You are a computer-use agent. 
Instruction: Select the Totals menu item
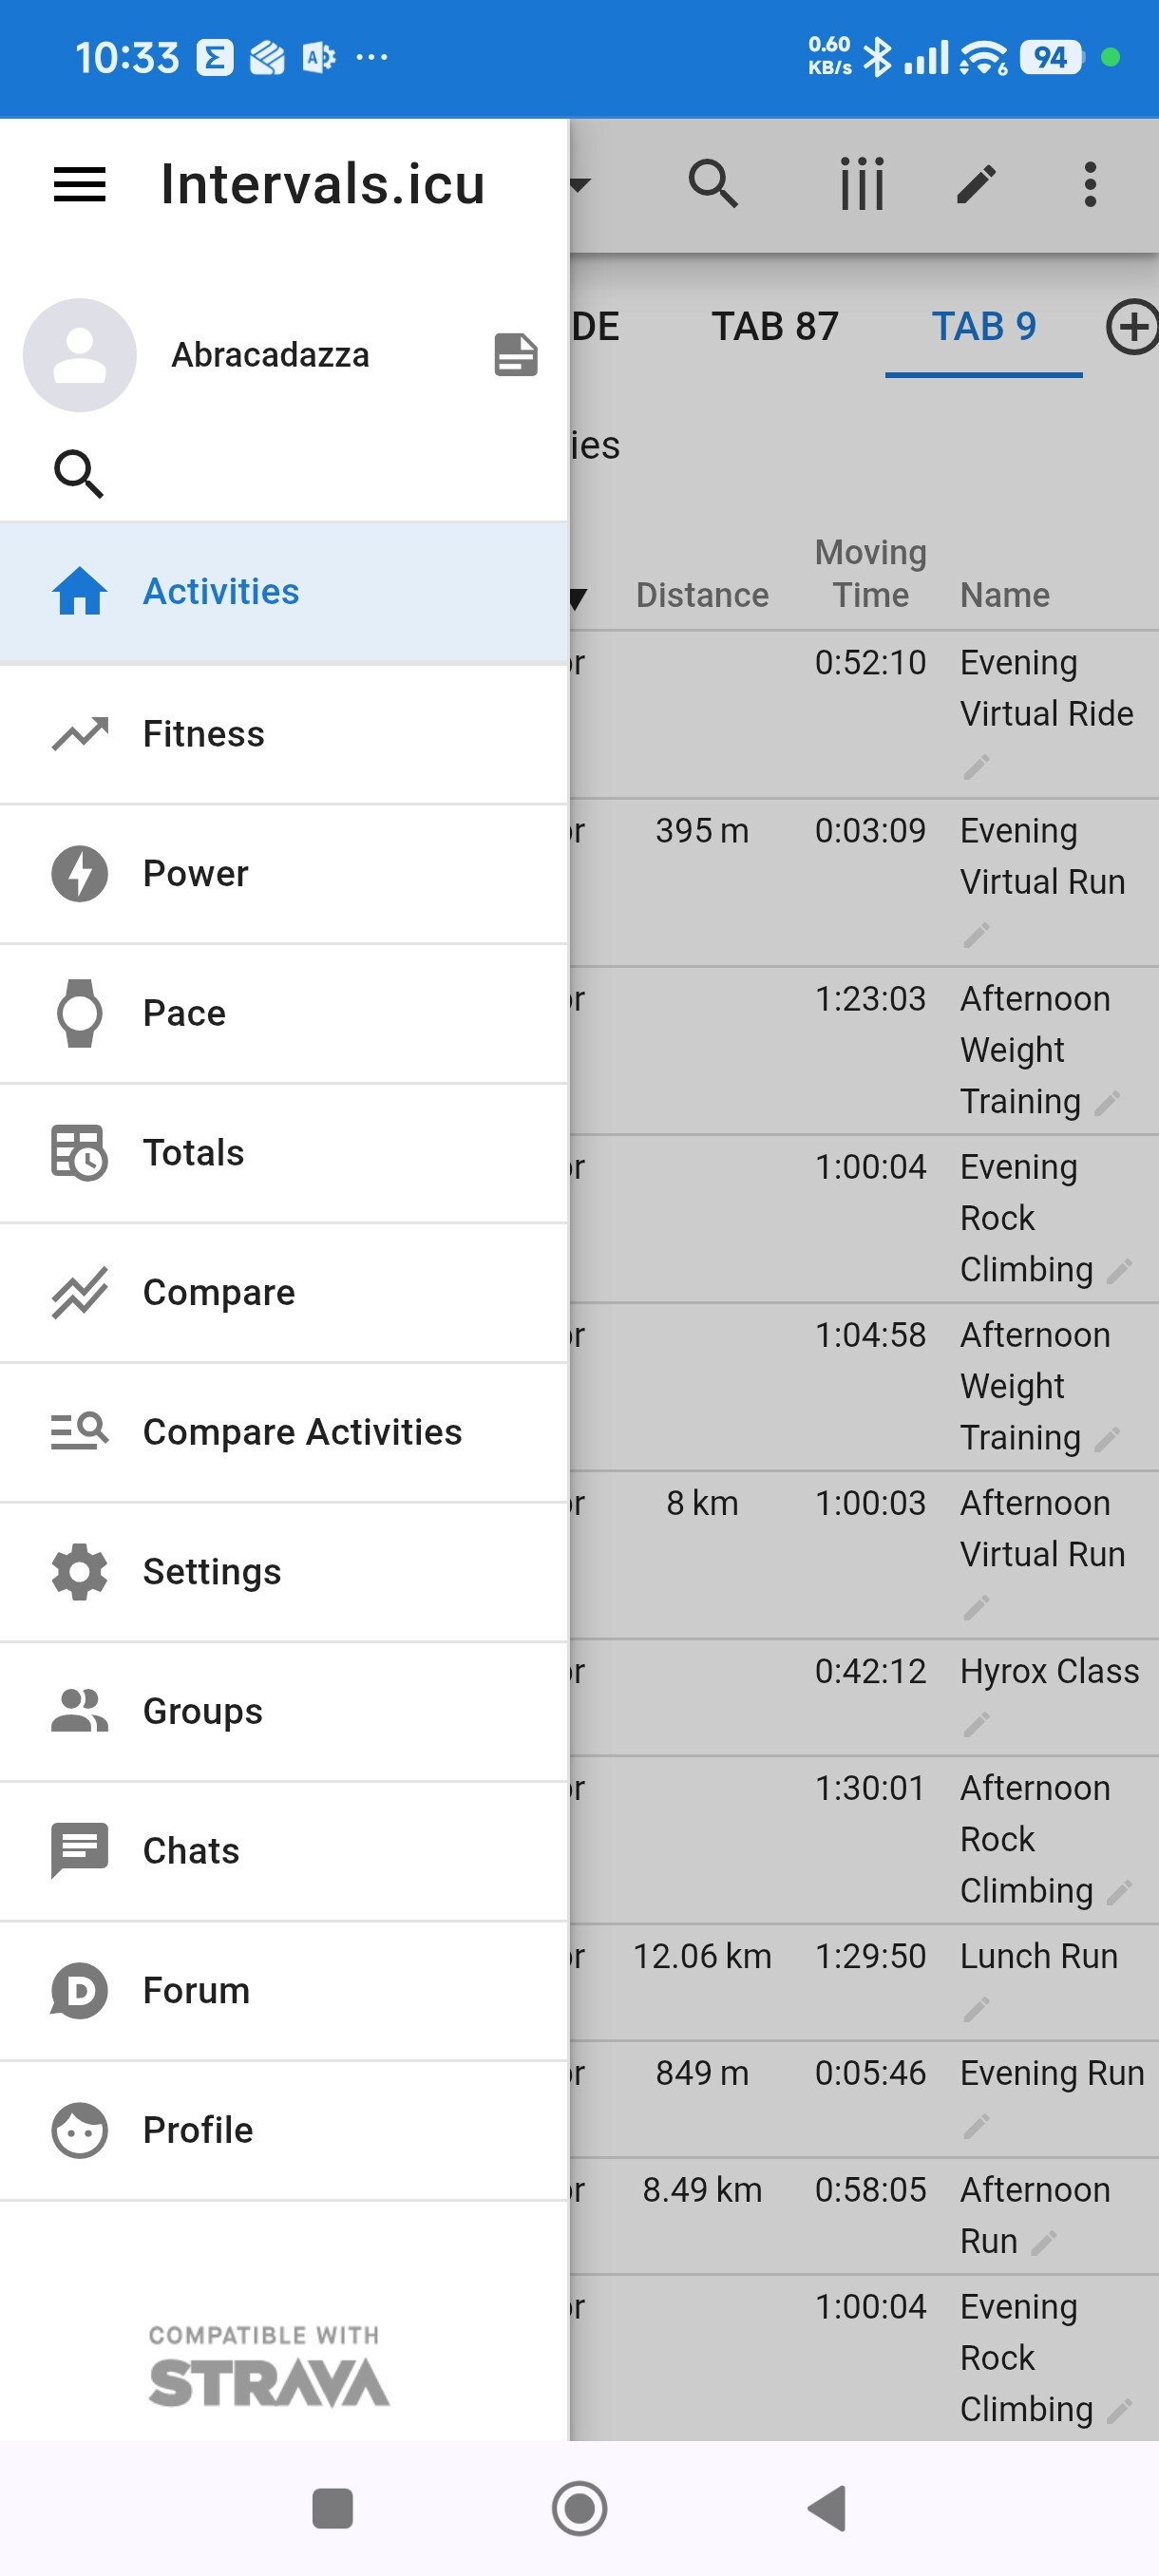193,1153
